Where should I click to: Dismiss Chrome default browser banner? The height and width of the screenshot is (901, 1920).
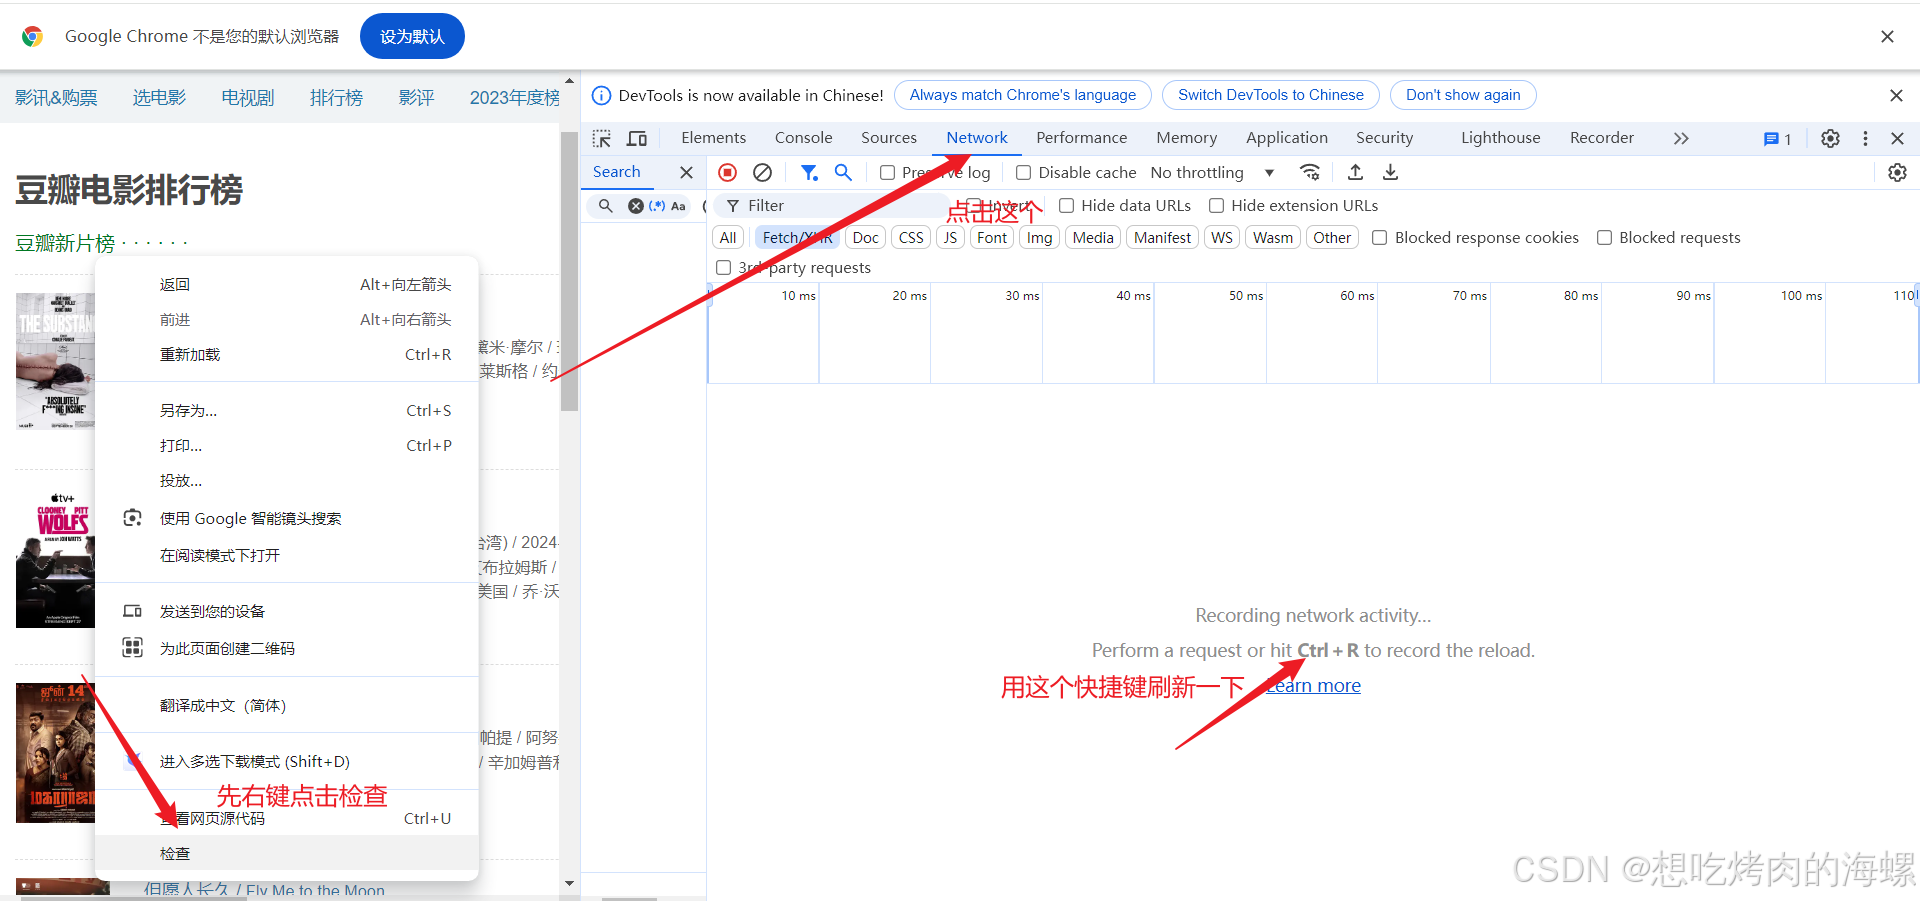point(1887,37)
